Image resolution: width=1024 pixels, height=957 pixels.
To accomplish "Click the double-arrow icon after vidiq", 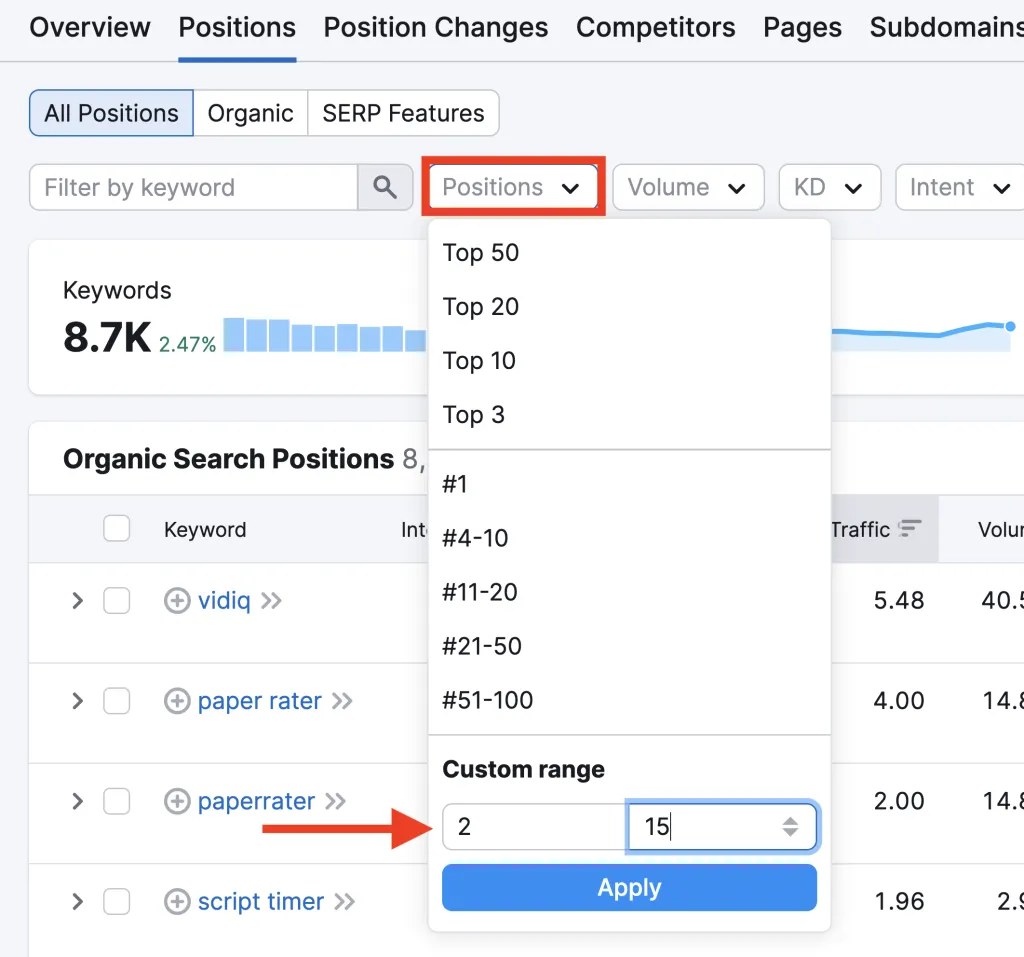I will 271,600.
